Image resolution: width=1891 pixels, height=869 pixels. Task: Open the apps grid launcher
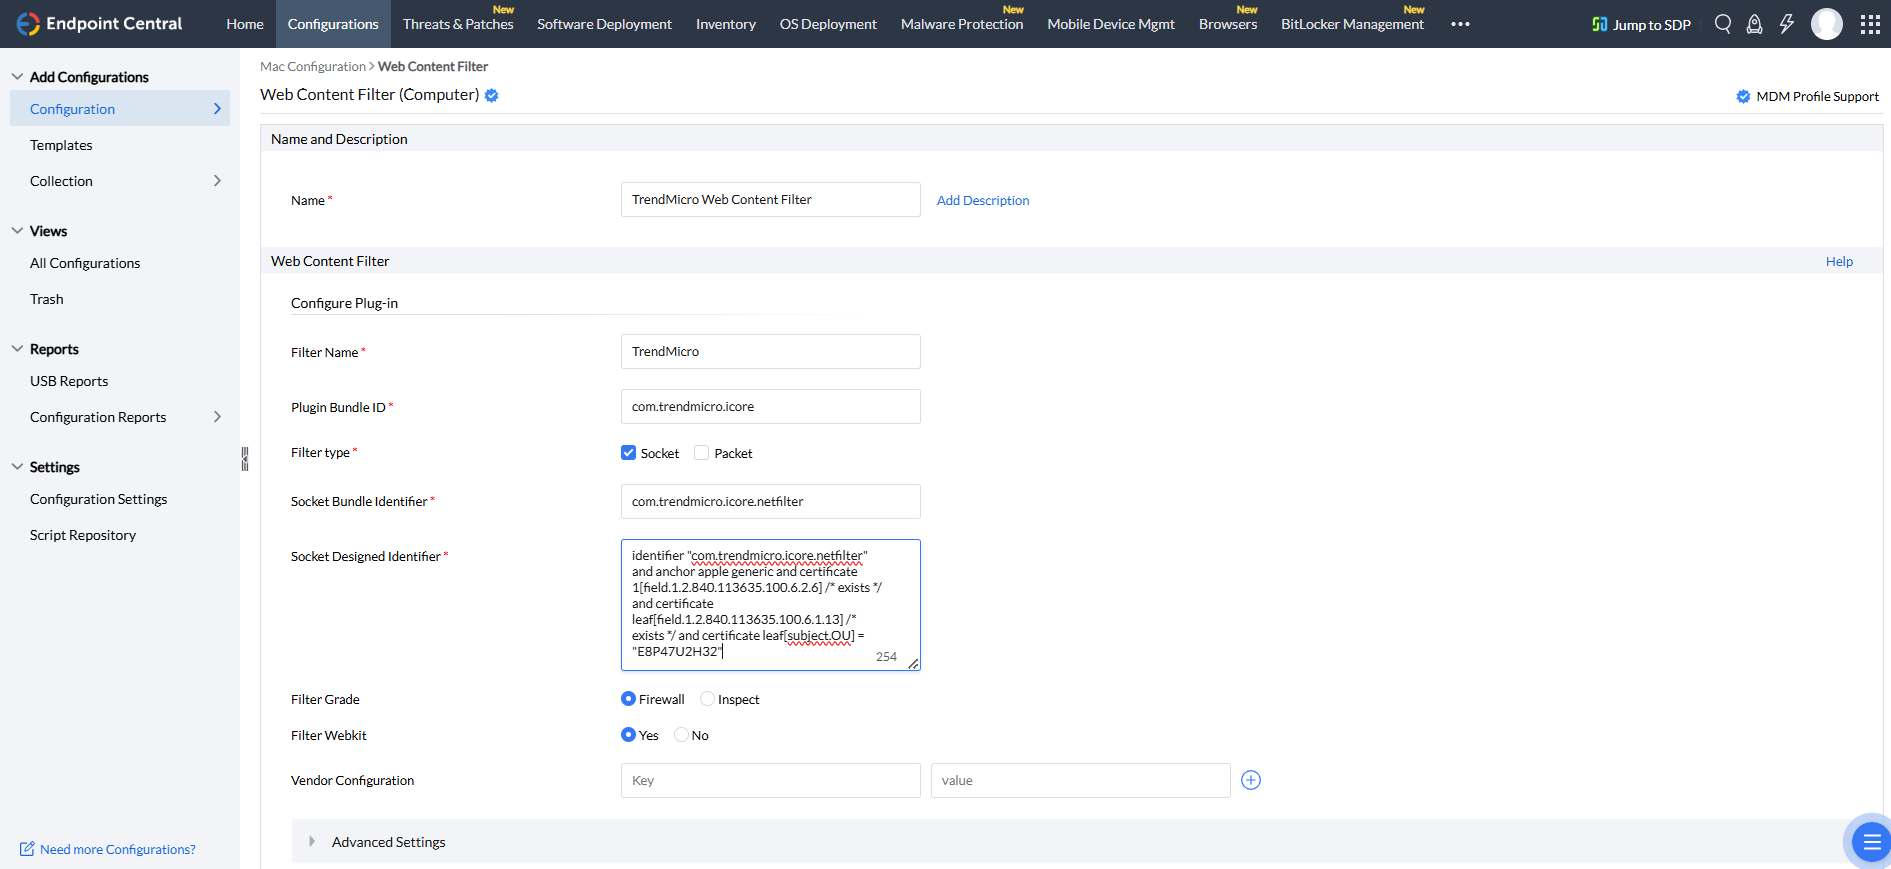tap(1870, 24)
